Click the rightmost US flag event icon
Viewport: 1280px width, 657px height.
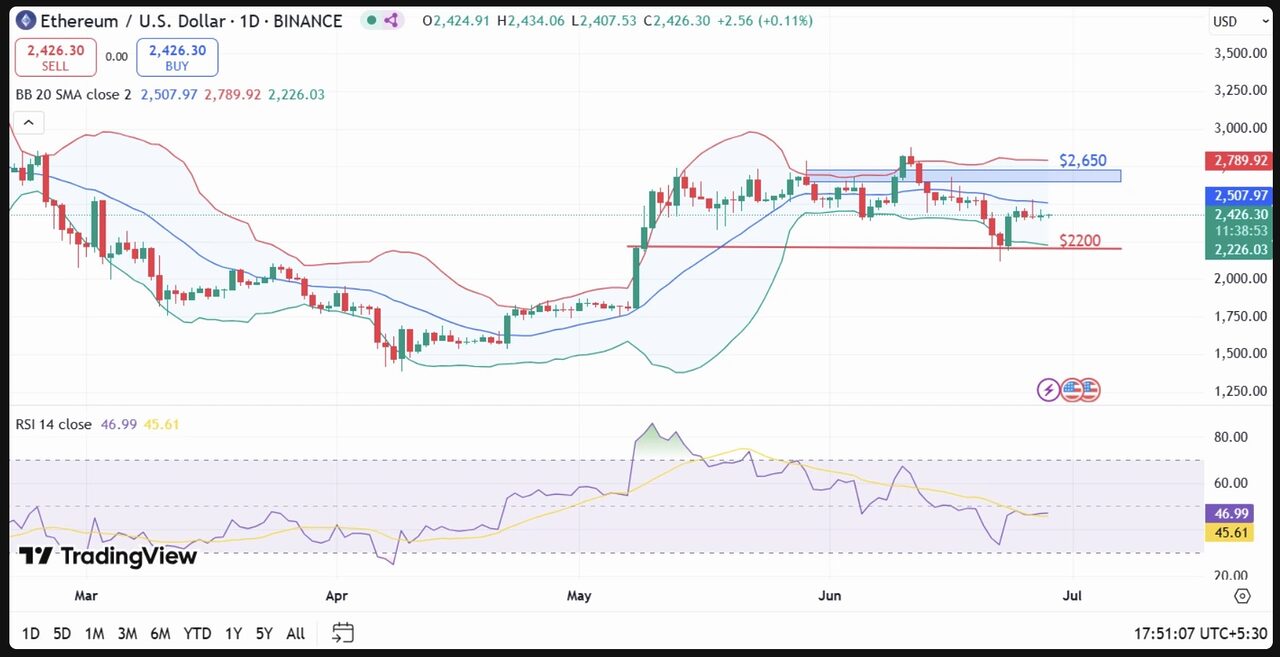click(x=1089, y=390)
